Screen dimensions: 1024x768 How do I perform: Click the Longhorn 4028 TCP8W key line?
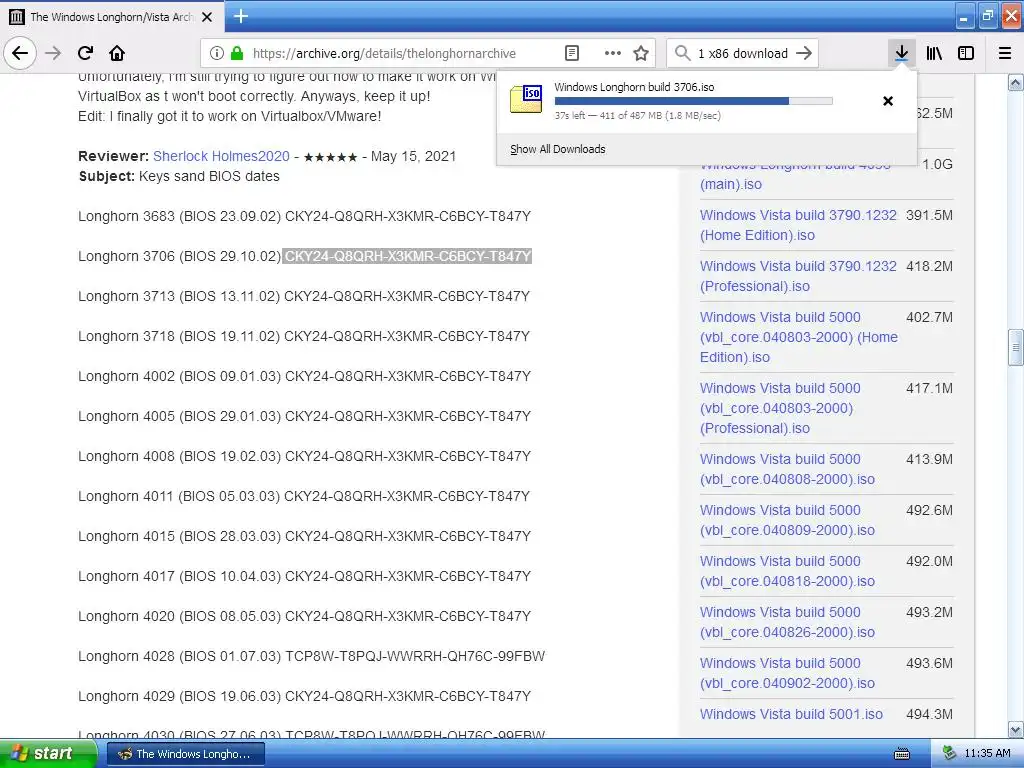point(312,656)
